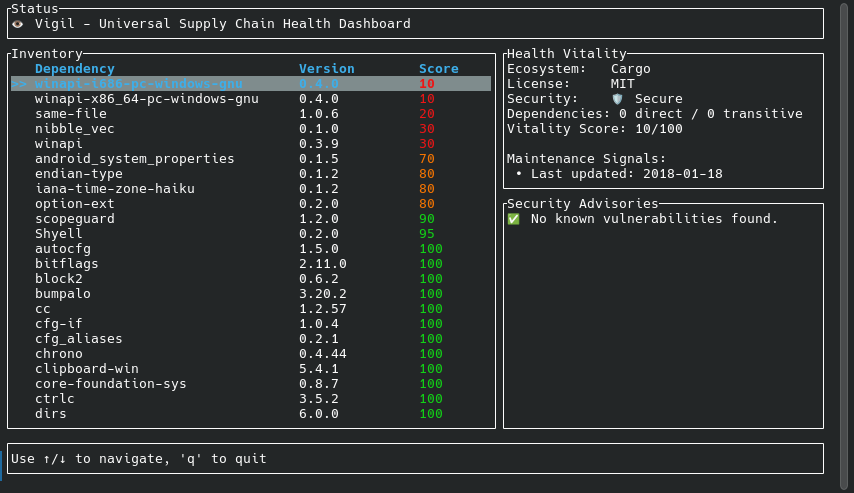Click the terminal vertical scrollbar
The height and width of the screenshot is (493, 854).
[845, 246]
